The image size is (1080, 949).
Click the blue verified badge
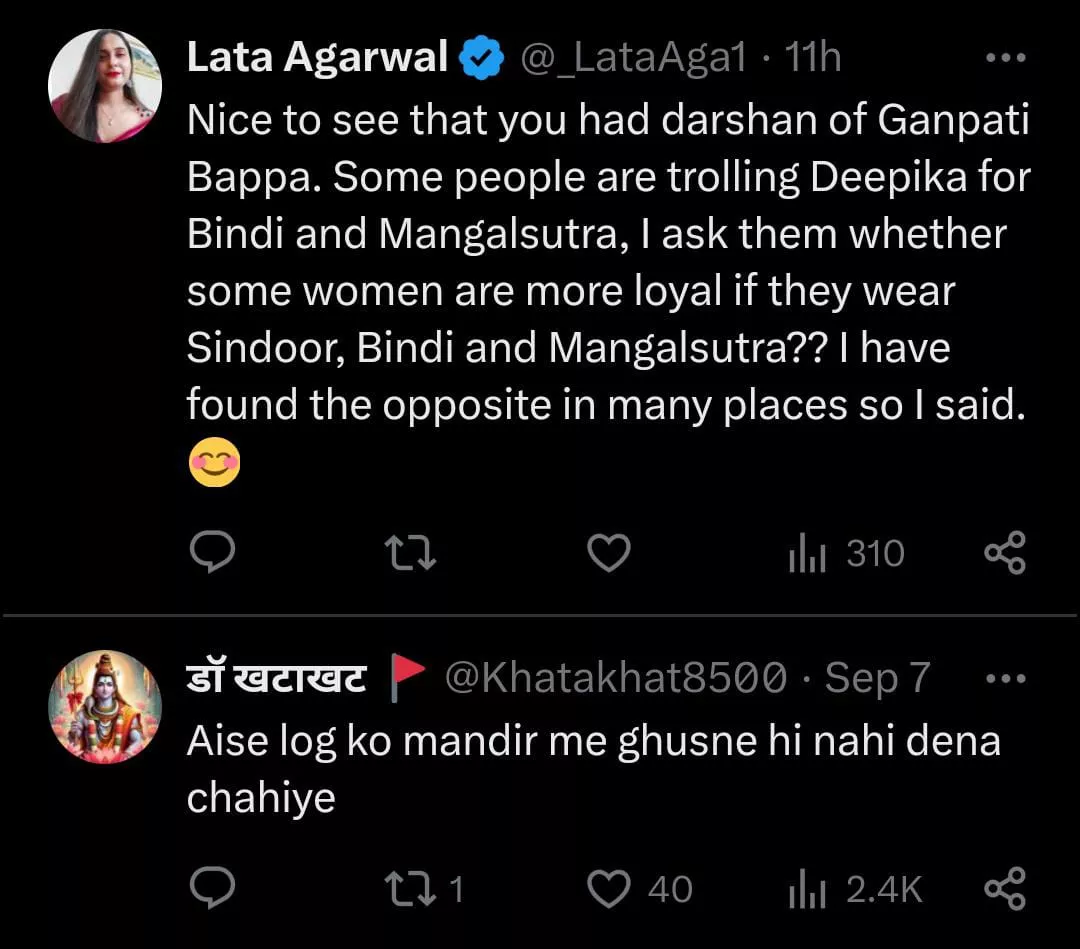tap(481, 60)
